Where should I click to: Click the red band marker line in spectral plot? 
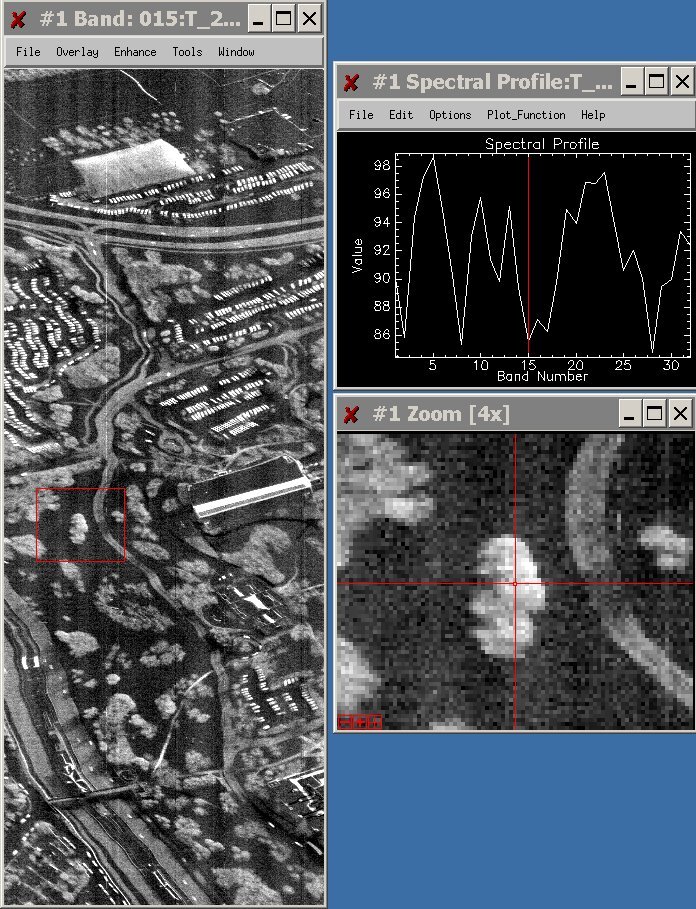[x=529, y=255]
